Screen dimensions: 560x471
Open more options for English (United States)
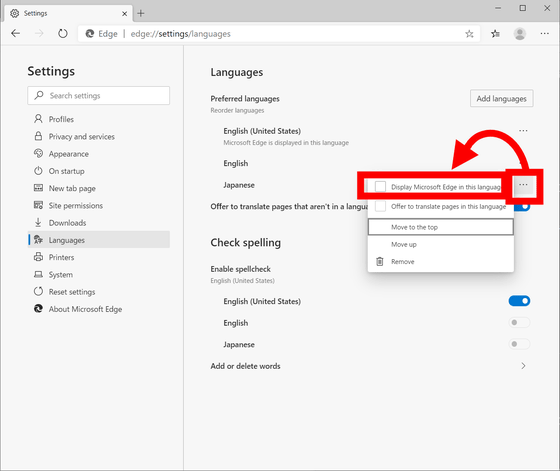[523, 131]
